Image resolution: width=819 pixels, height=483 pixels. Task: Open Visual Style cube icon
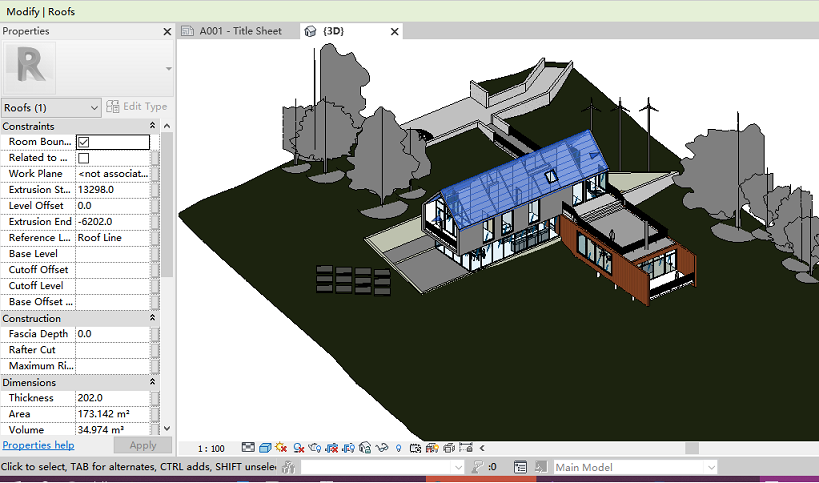click(265, 448)
